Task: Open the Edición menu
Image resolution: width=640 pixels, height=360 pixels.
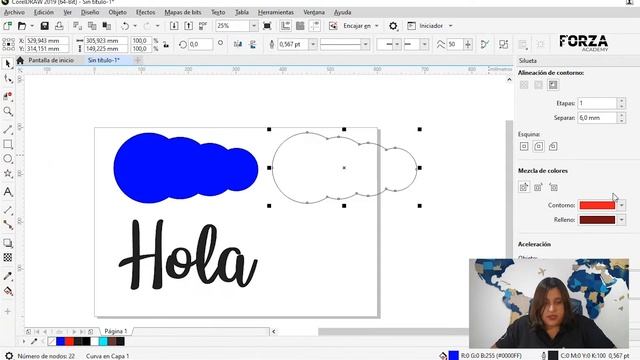Action: tap(44, 12)
